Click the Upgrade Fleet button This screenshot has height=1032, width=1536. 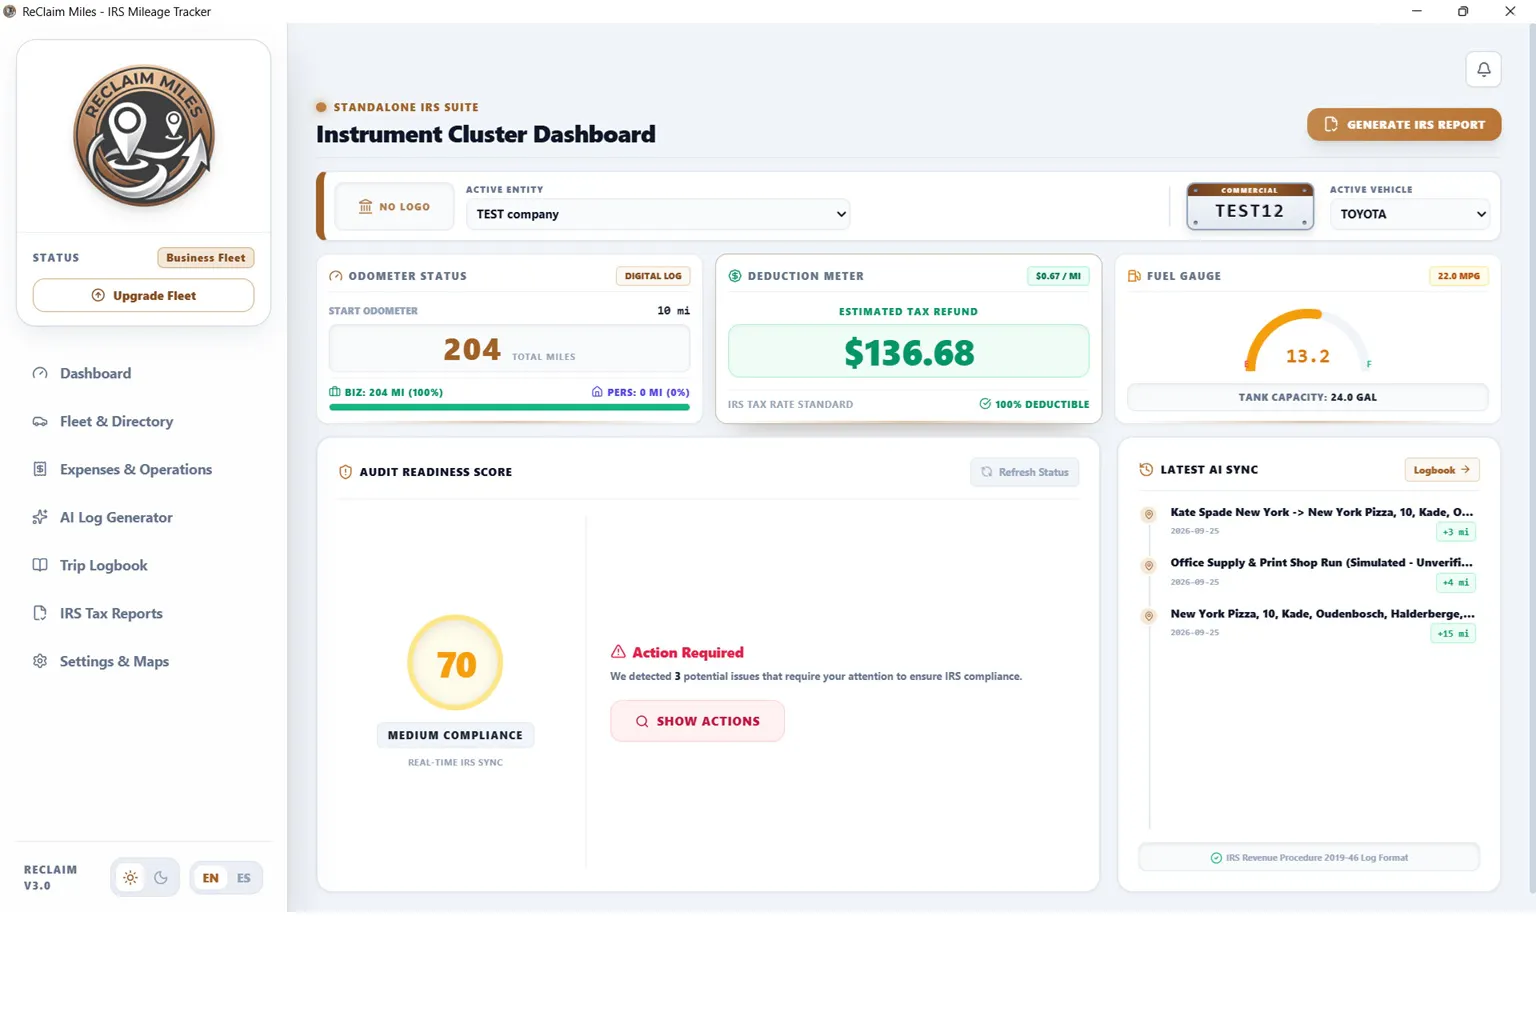(x=144, y=296)
